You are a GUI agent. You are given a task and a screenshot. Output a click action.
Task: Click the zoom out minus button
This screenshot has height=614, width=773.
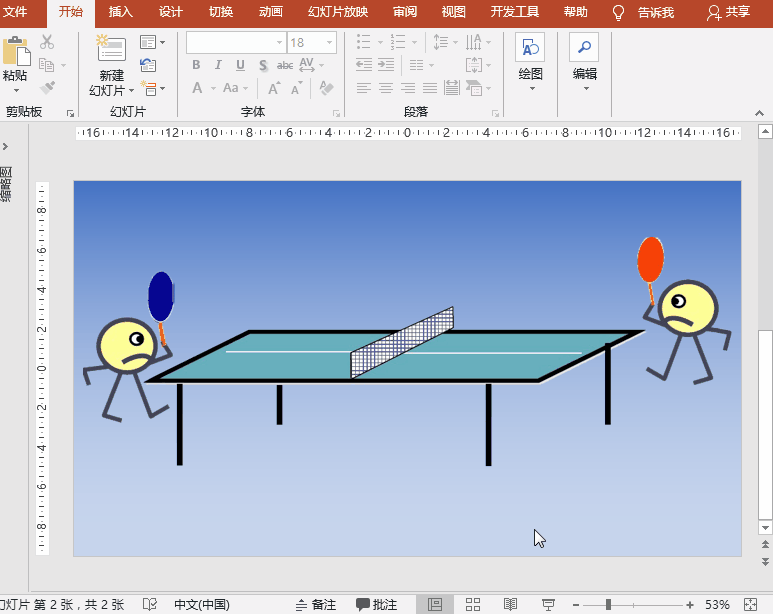pyautogui.click(x=575, y=605)
